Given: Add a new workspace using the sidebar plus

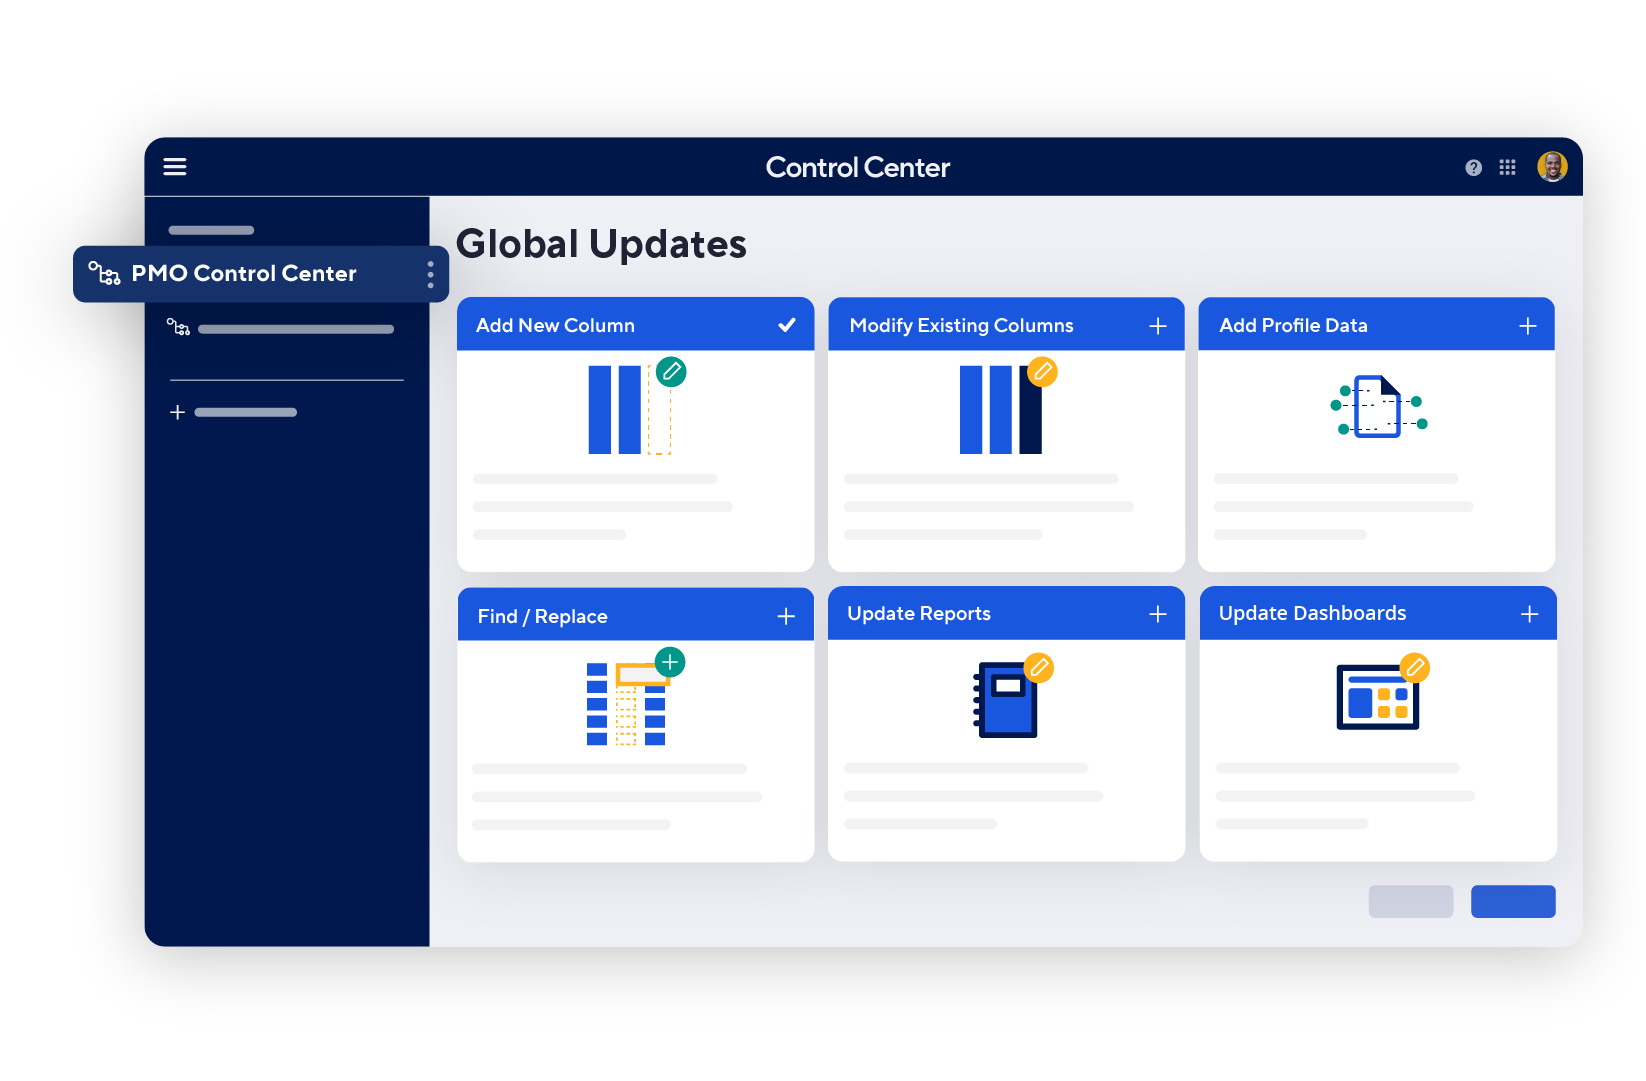Looking at the screenshot, I should pyautogui.click(x=176, y=411).
